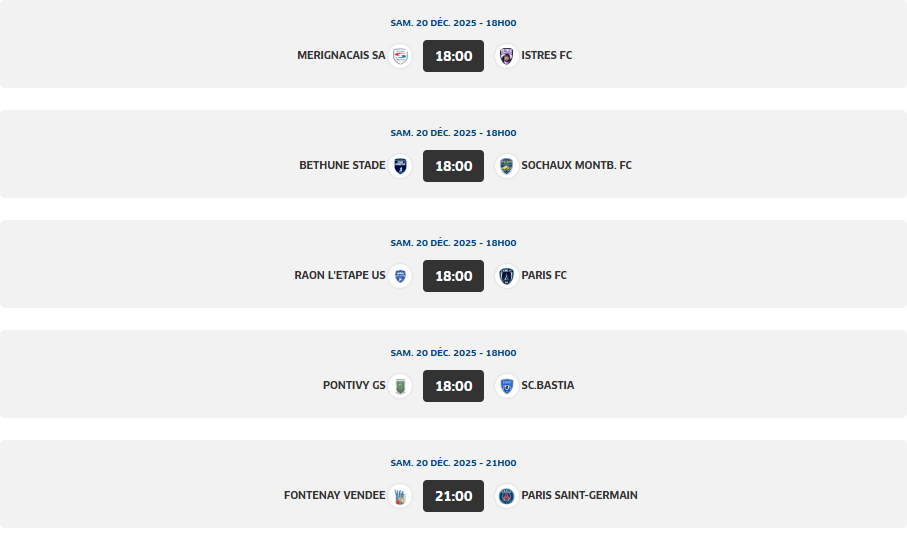Open the Merignacais vs Istres 18:00 match

tap(453, 56)
